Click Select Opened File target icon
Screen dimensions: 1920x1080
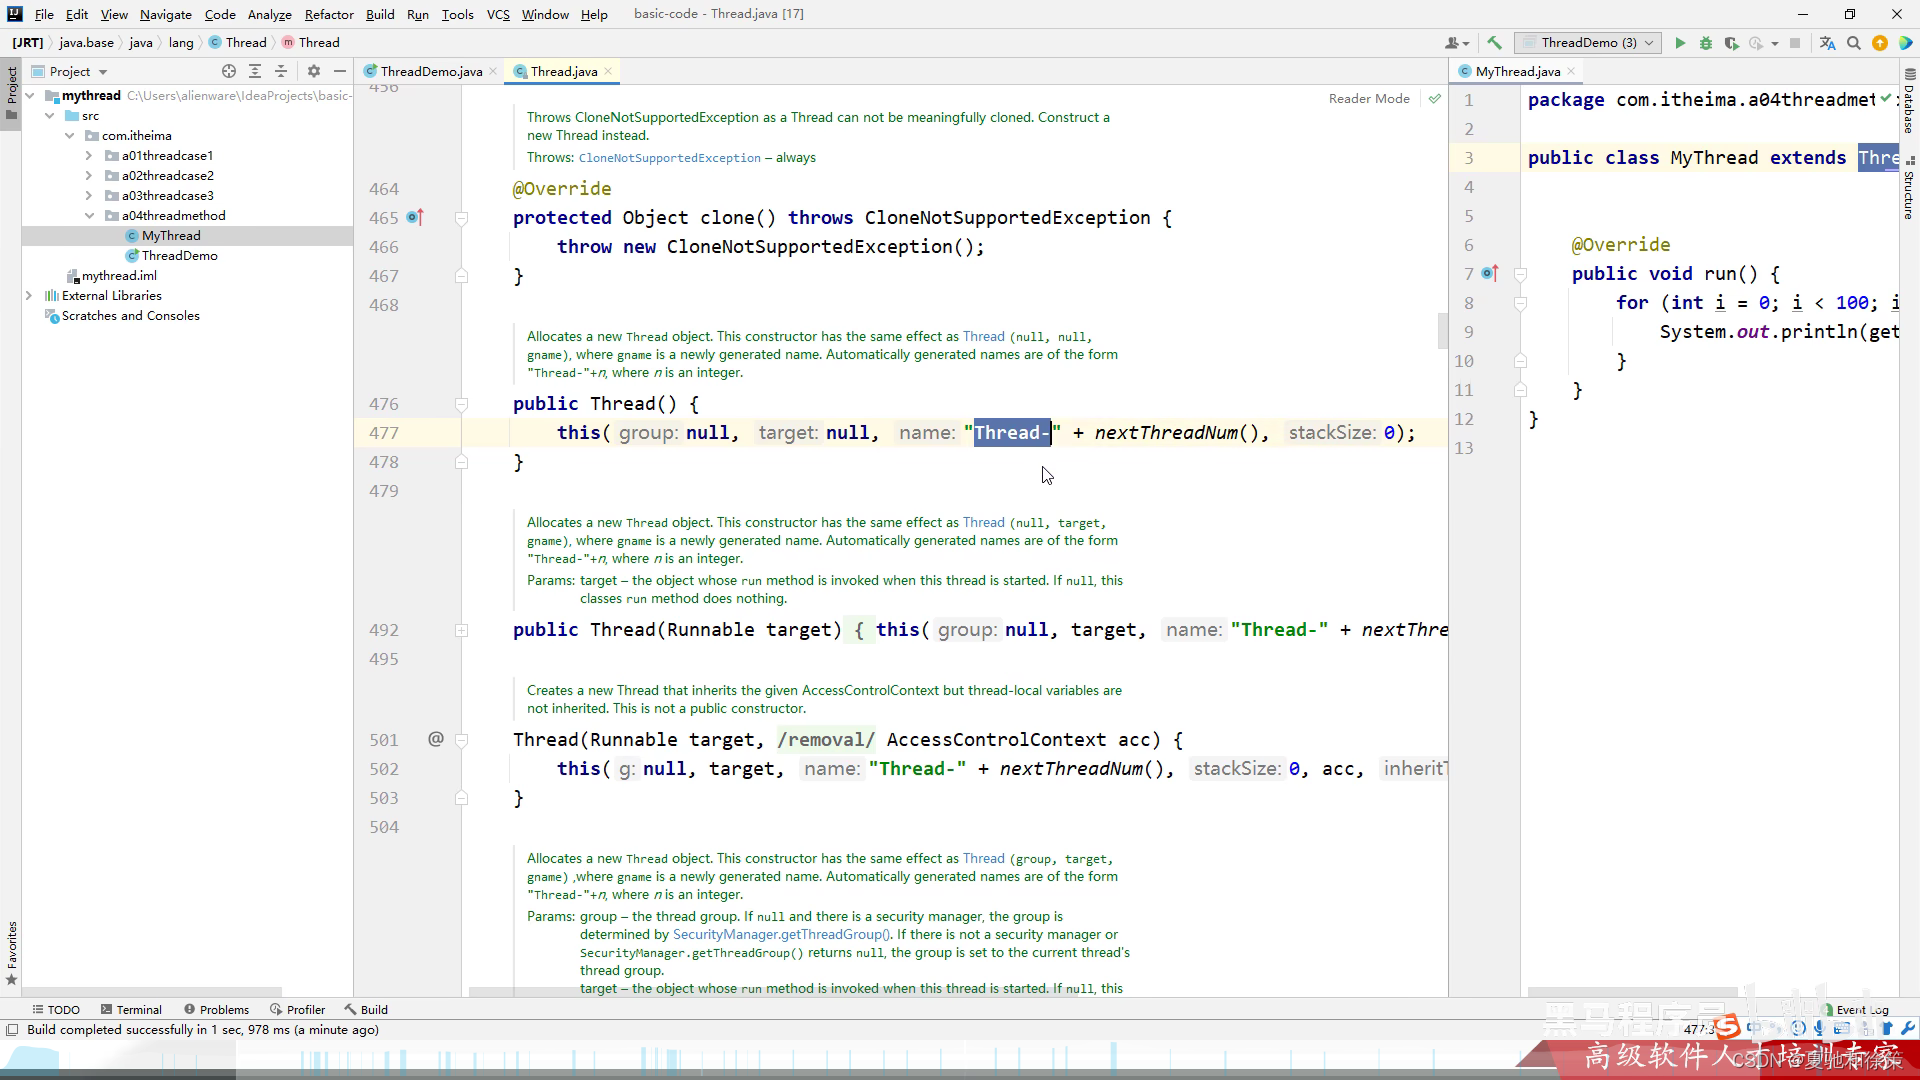(229, 71)
